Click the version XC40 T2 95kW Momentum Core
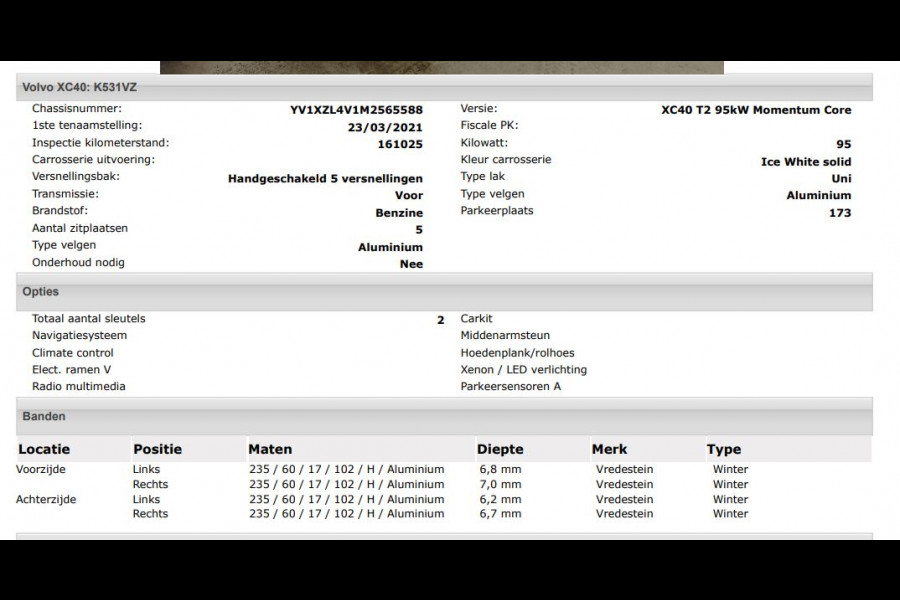 point(758,110)
